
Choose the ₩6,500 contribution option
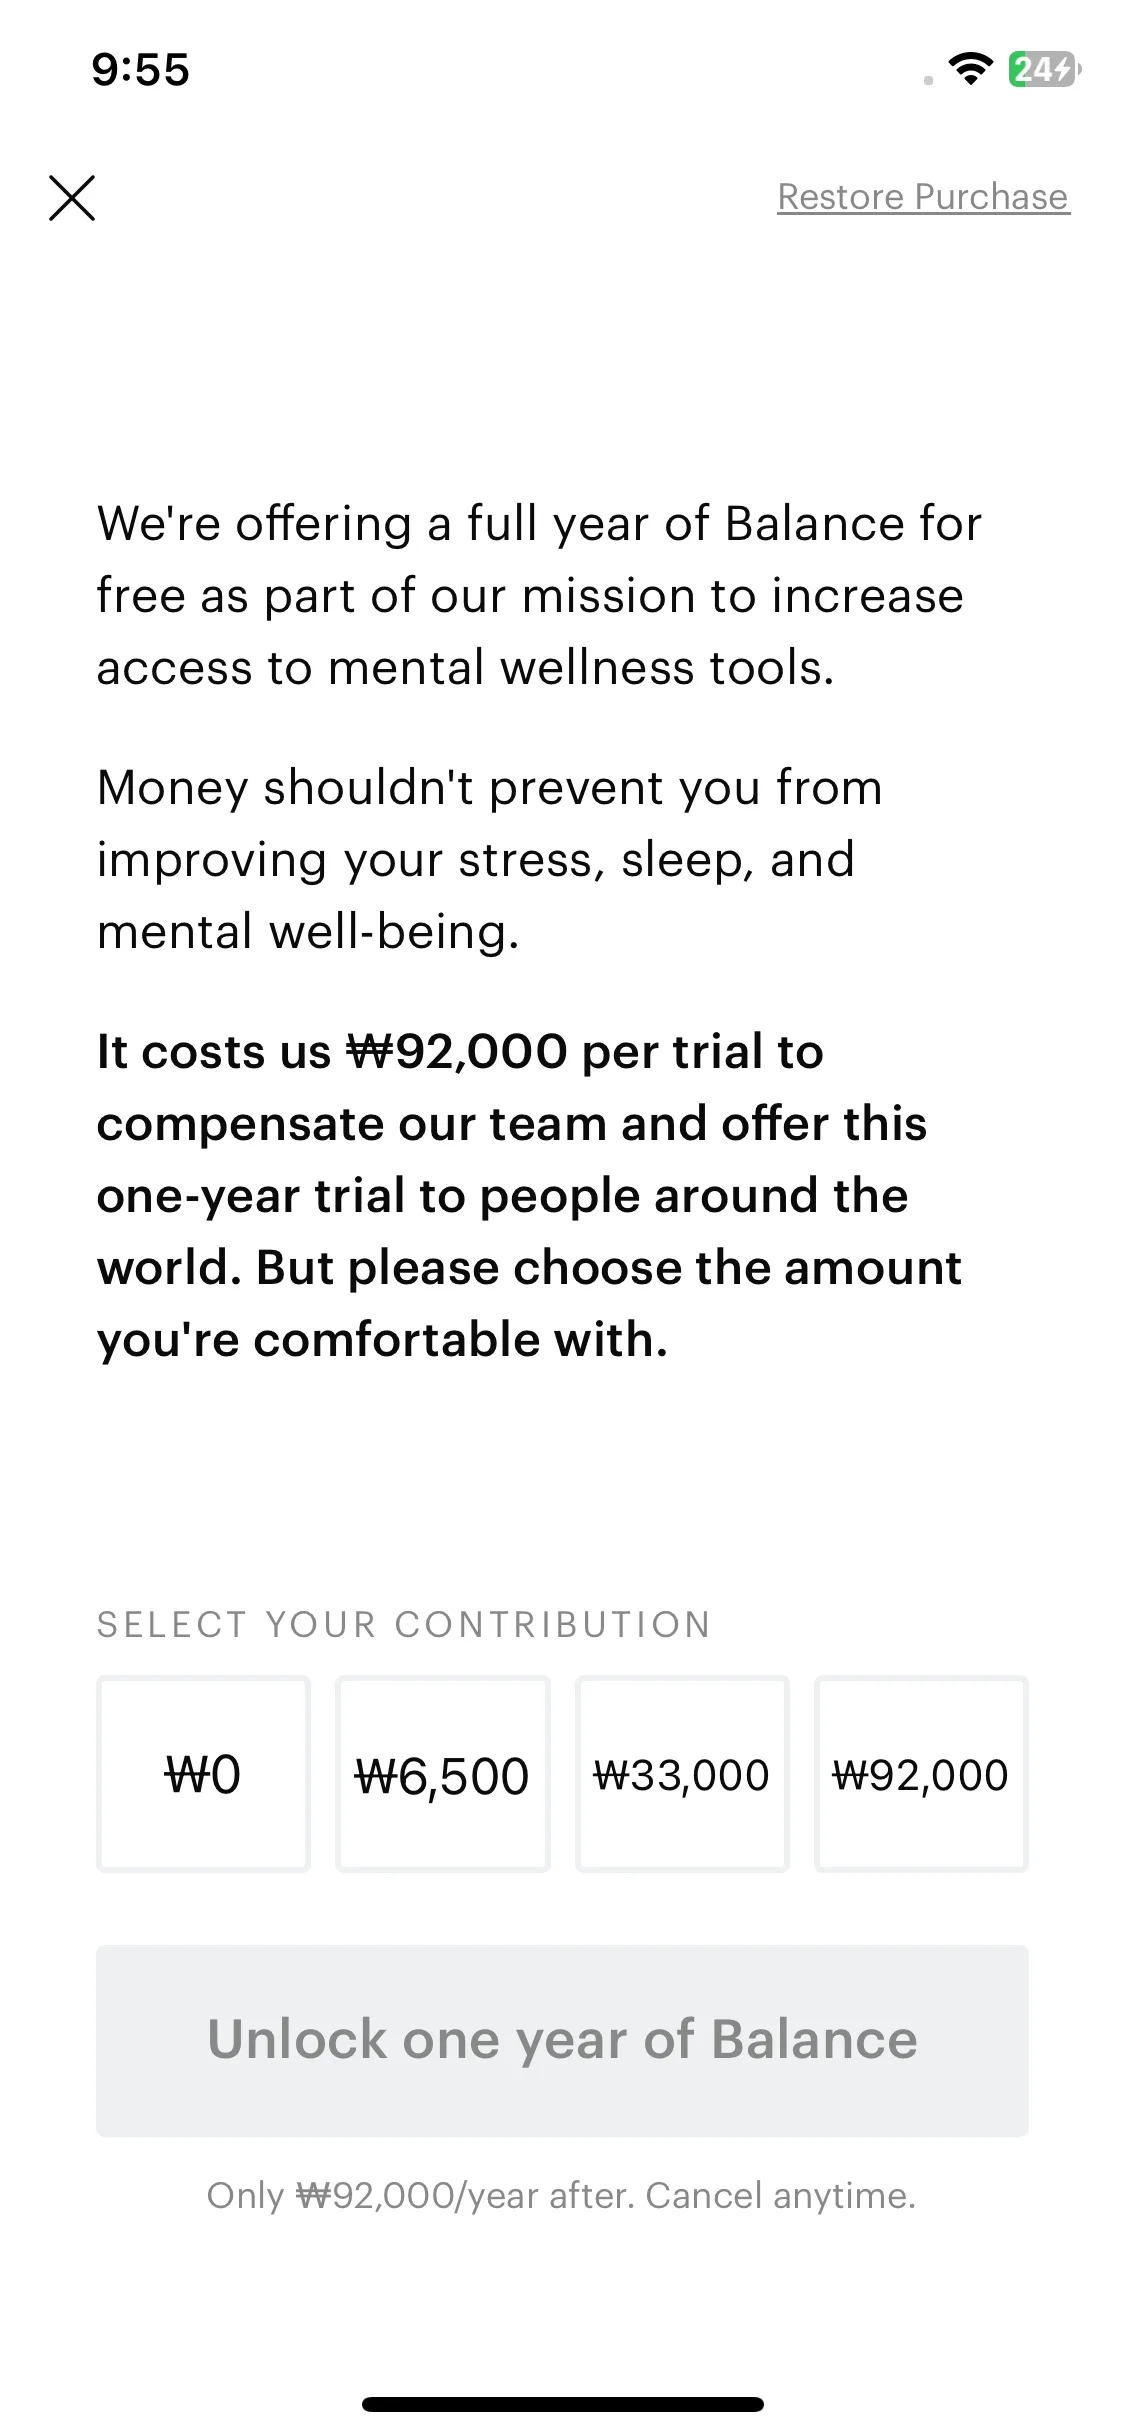pyautogui.click(x=442, y=1774)
